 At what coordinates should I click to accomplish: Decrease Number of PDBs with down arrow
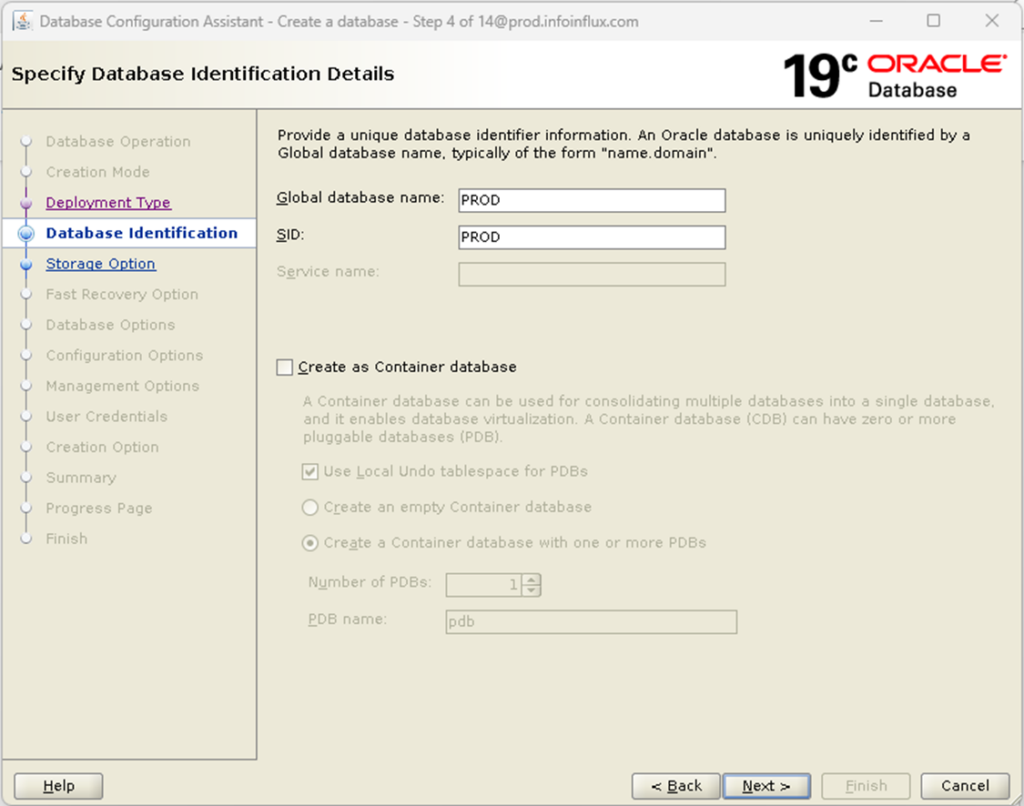click(x=533, y=590)
